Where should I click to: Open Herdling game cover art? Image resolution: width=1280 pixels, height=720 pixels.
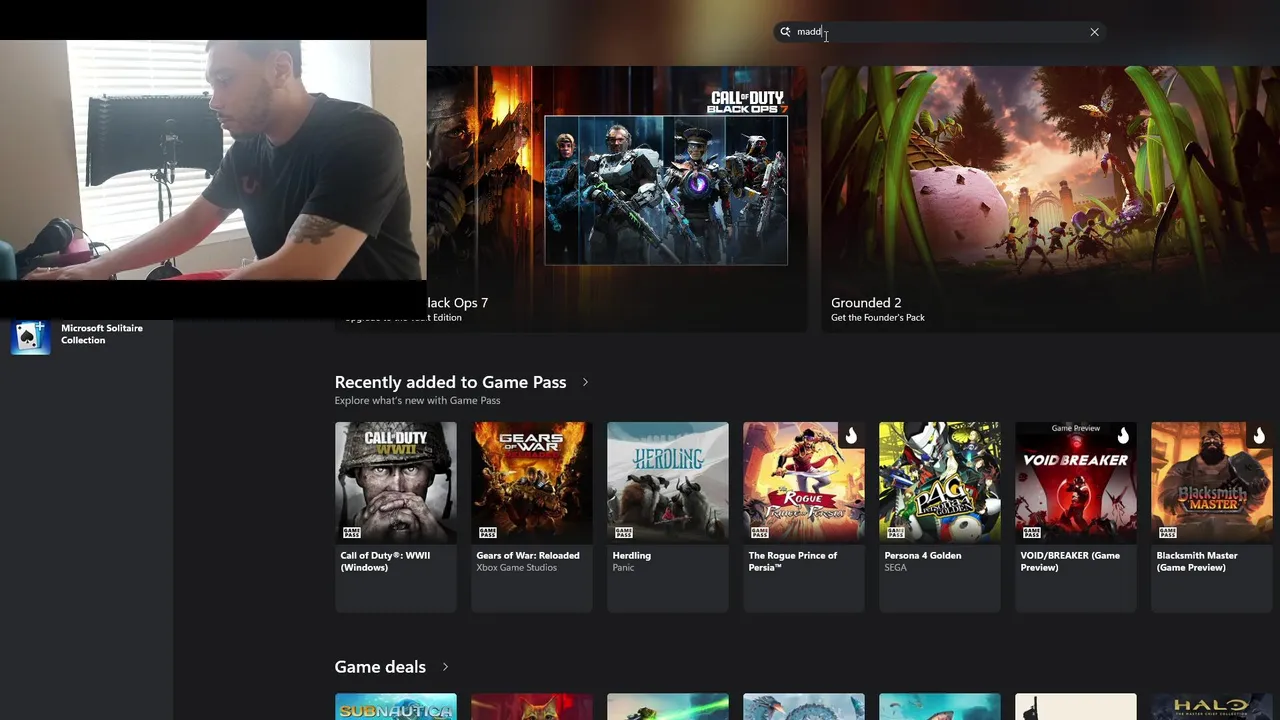tap(668, 483)
